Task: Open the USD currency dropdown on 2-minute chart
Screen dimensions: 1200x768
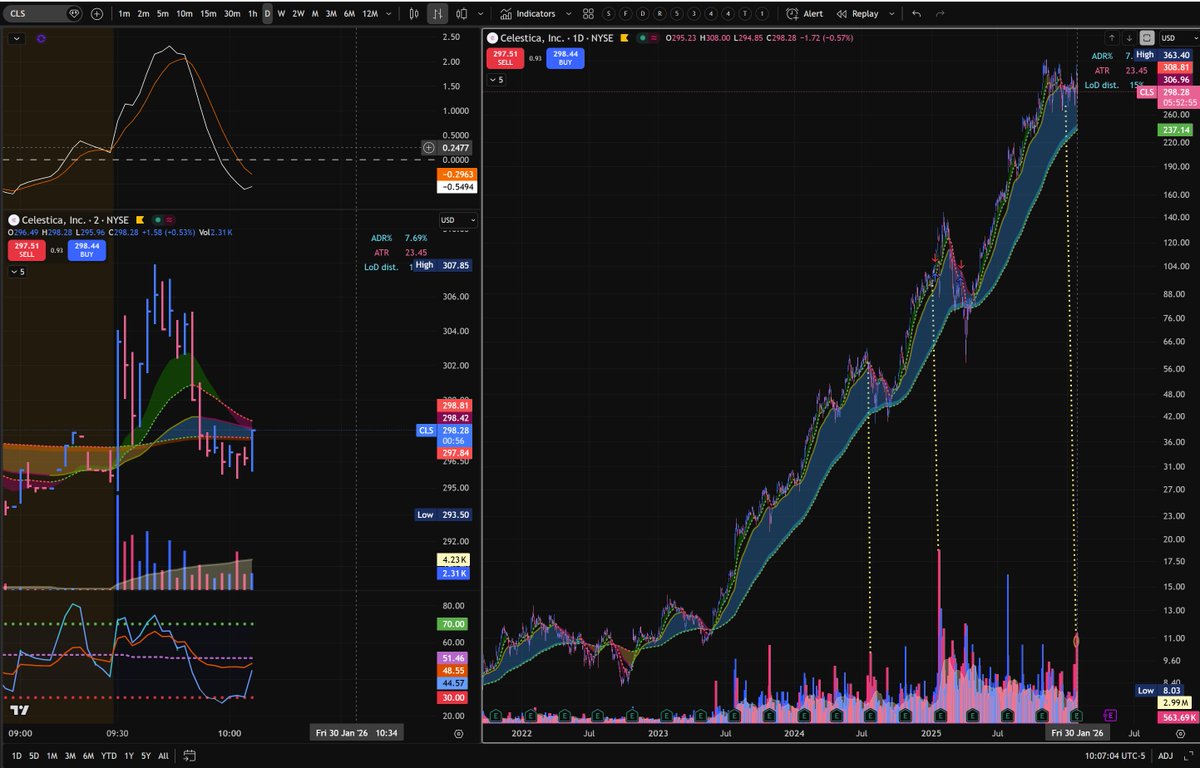Action: point(459,220)
